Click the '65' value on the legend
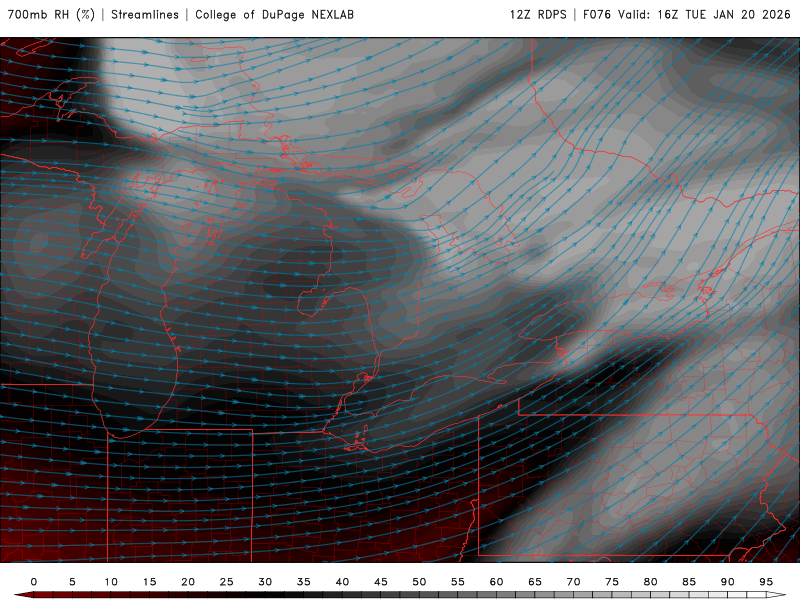Viewport: 800px width, 600px height. (x=535, y=582)
